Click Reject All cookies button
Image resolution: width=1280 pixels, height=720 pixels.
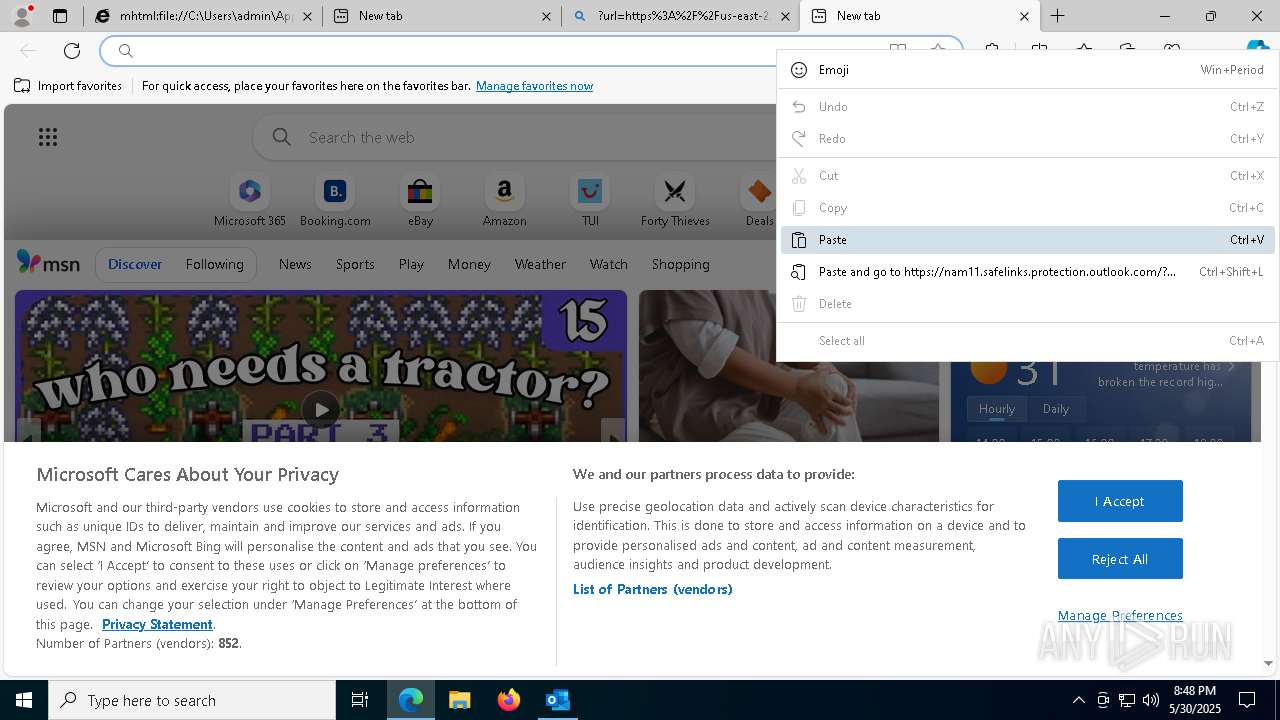pyautogui.click(x=1120, y=559)
